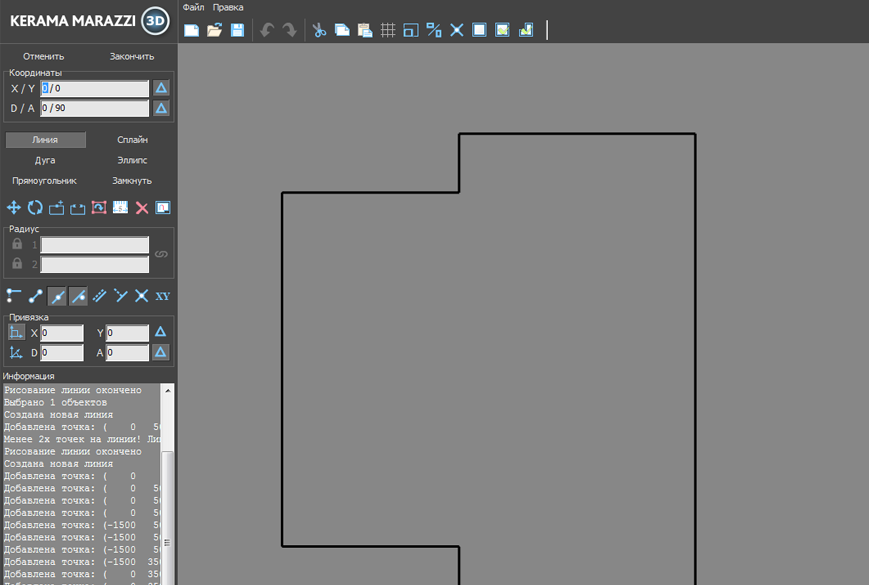The height and width of the screenshot is (585, 869).
Task: Open a file using the folder icon
Action: tap(214, 30)
